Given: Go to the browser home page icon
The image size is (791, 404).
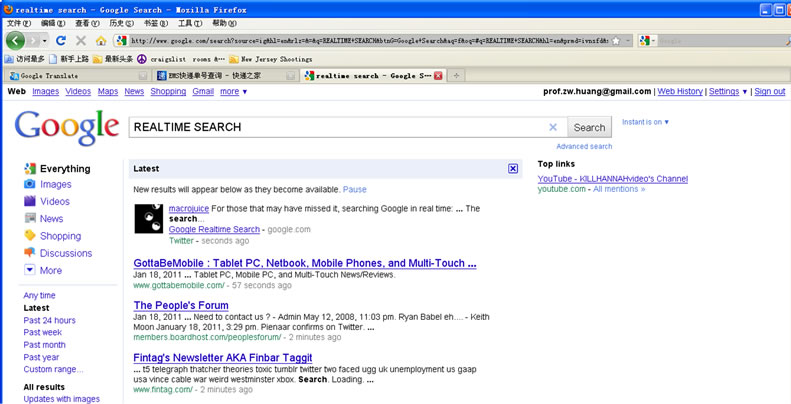Looking at the screenshot, I should [x=101, y=41].
